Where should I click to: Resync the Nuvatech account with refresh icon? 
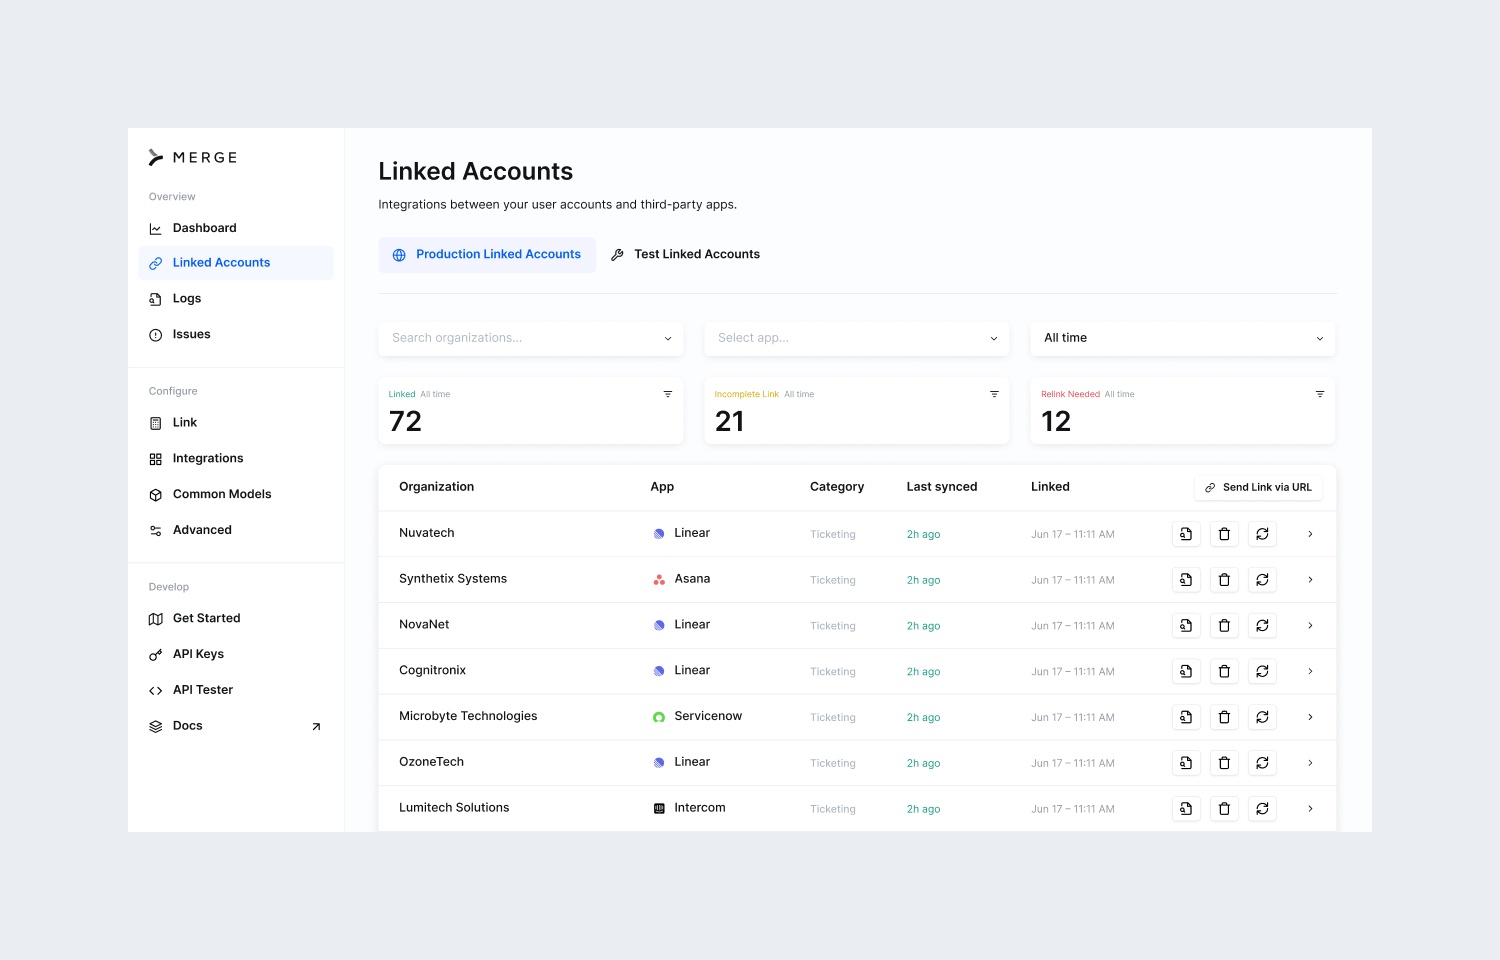pos(1263,534)
